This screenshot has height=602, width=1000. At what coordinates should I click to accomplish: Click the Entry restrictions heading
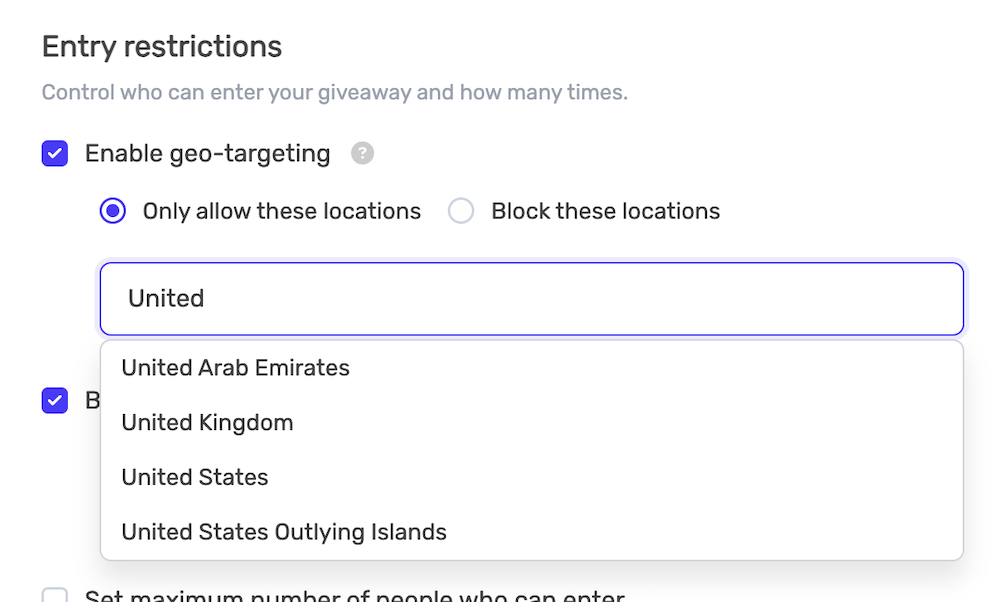[162, 47]
